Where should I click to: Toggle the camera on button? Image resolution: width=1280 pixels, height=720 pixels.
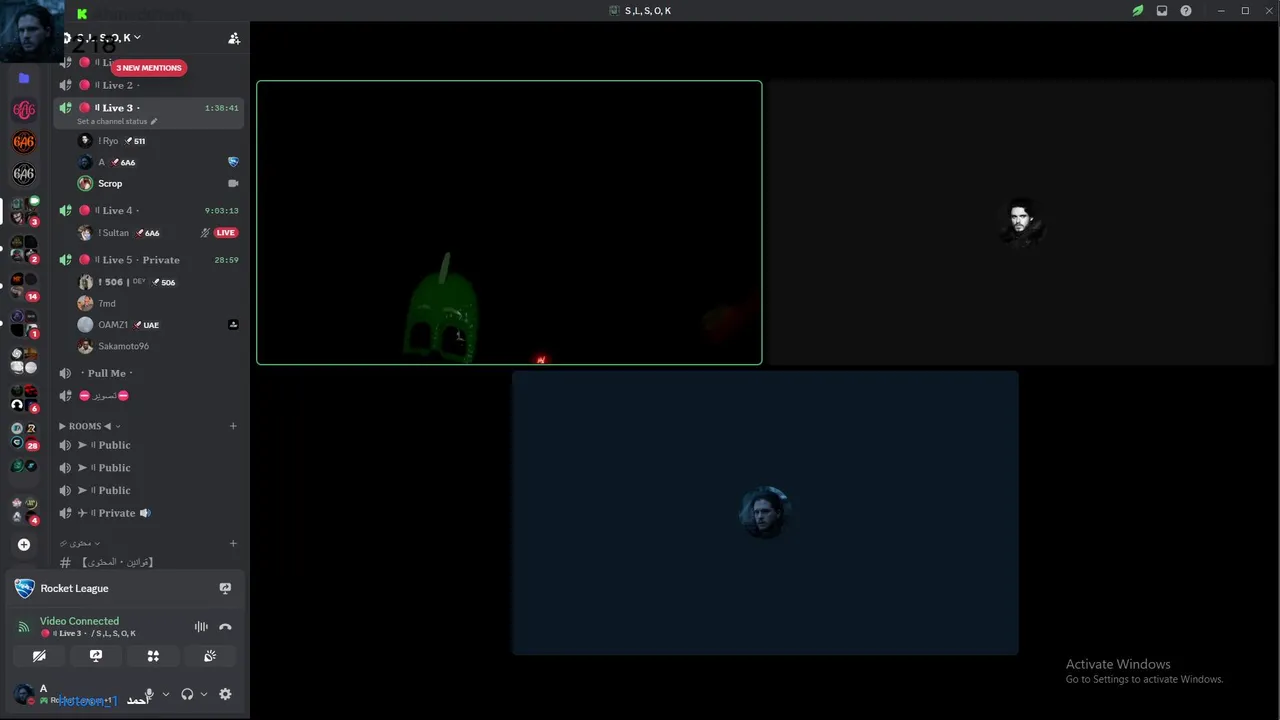coord(39,656)
